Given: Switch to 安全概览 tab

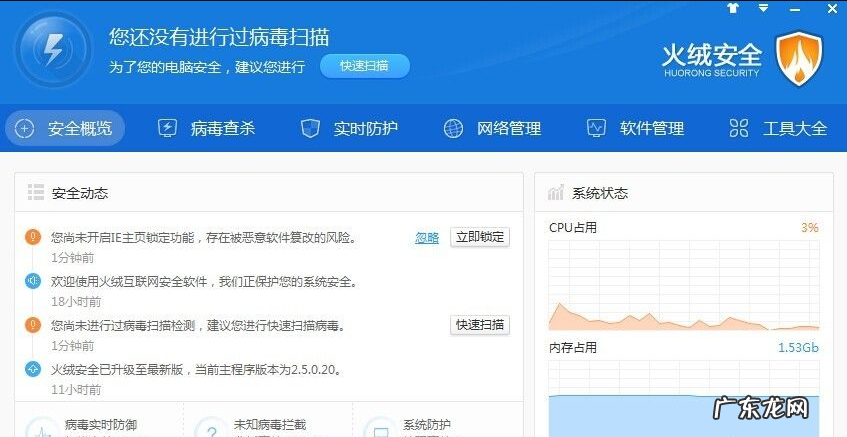Looking at the screenshot, I should point(65,129).
